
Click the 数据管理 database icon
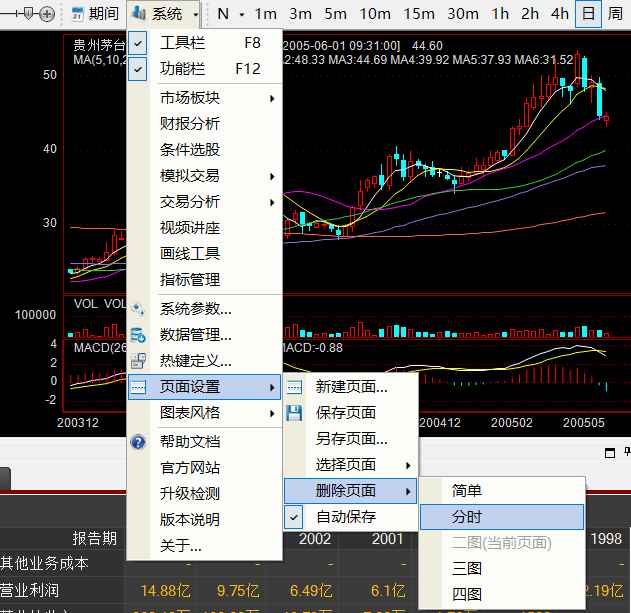(139, 335)
